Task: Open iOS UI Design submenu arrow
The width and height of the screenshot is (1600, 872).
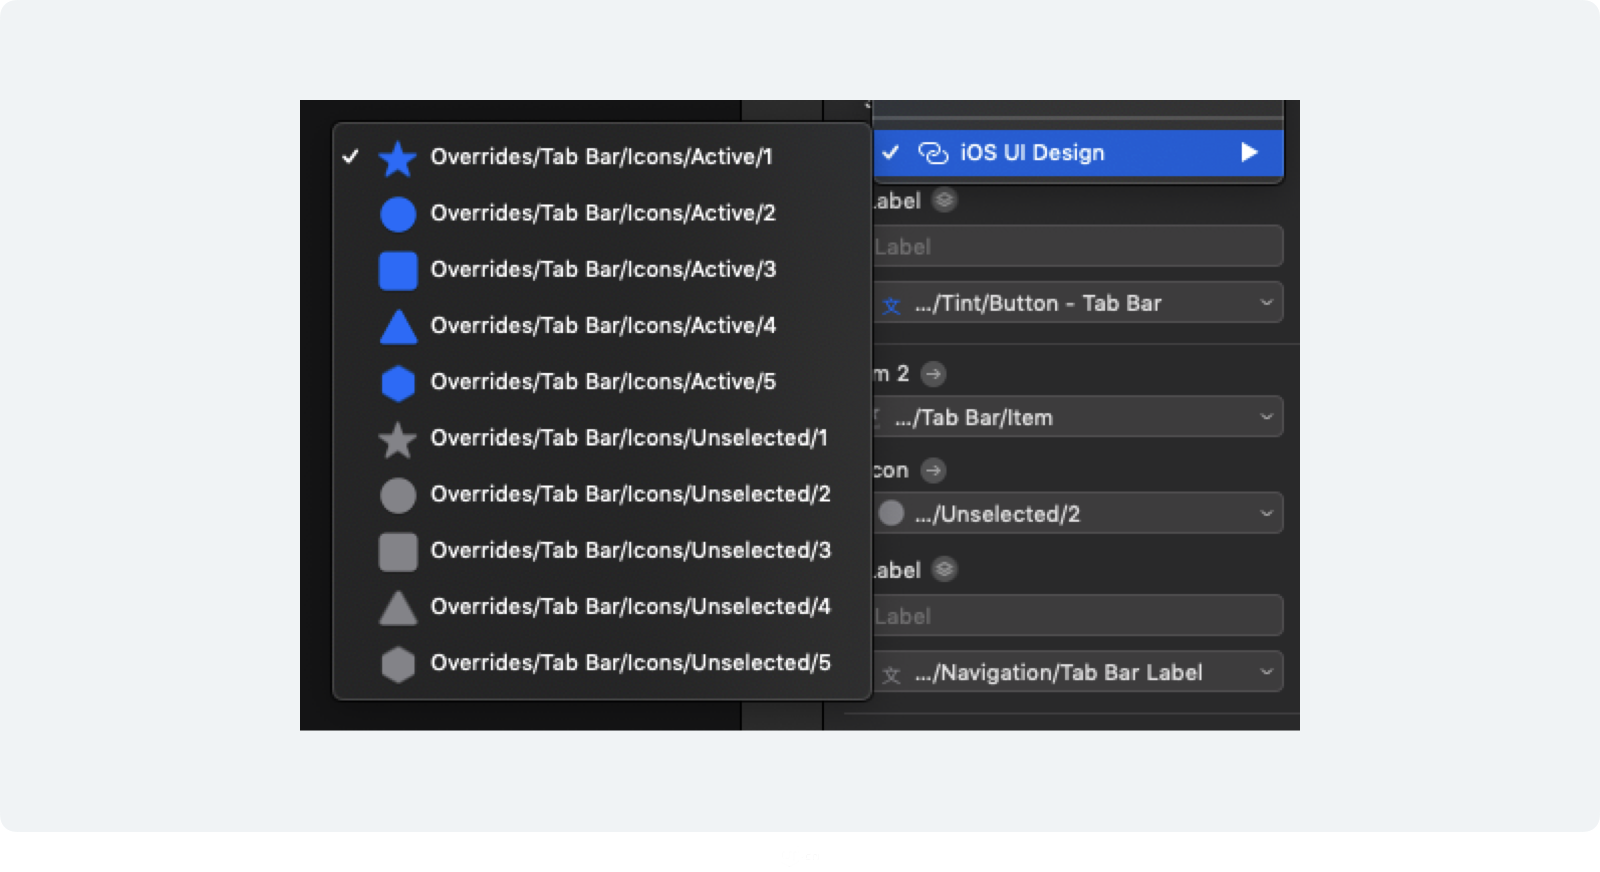Action: (1249, 153)
